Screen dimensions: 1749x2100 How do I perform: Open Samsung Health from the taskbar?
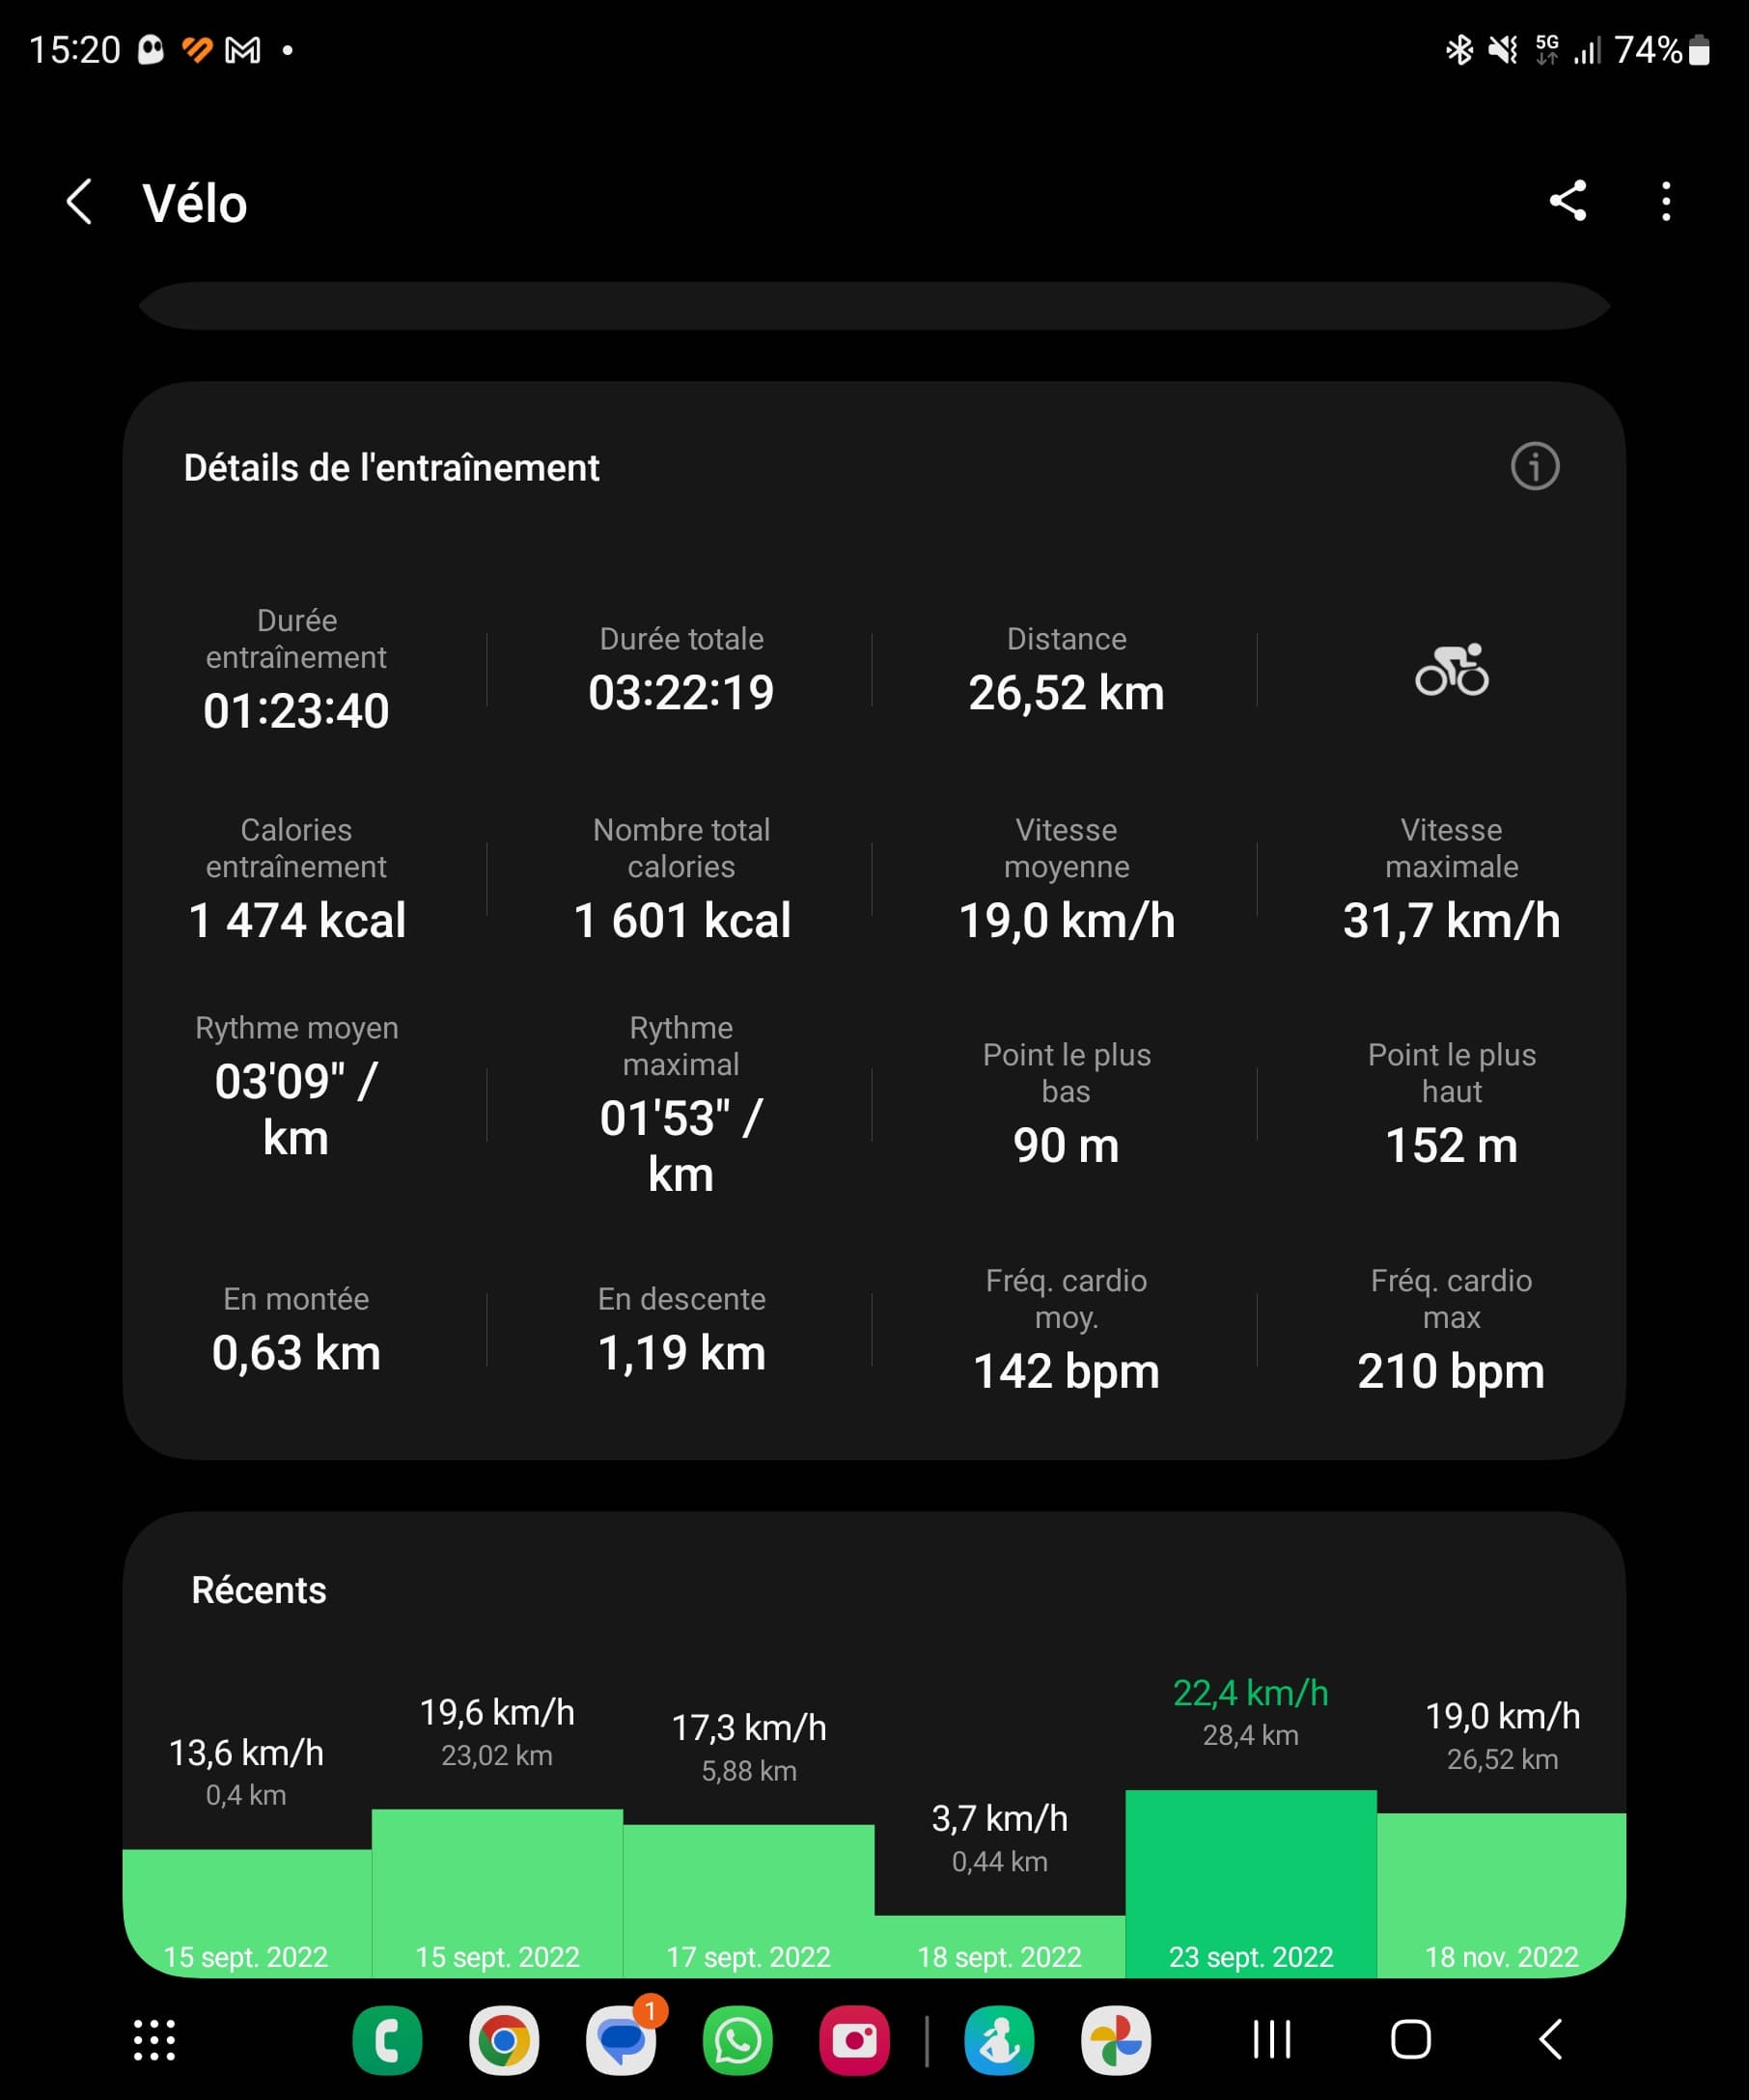click(x=998, y=2040)
